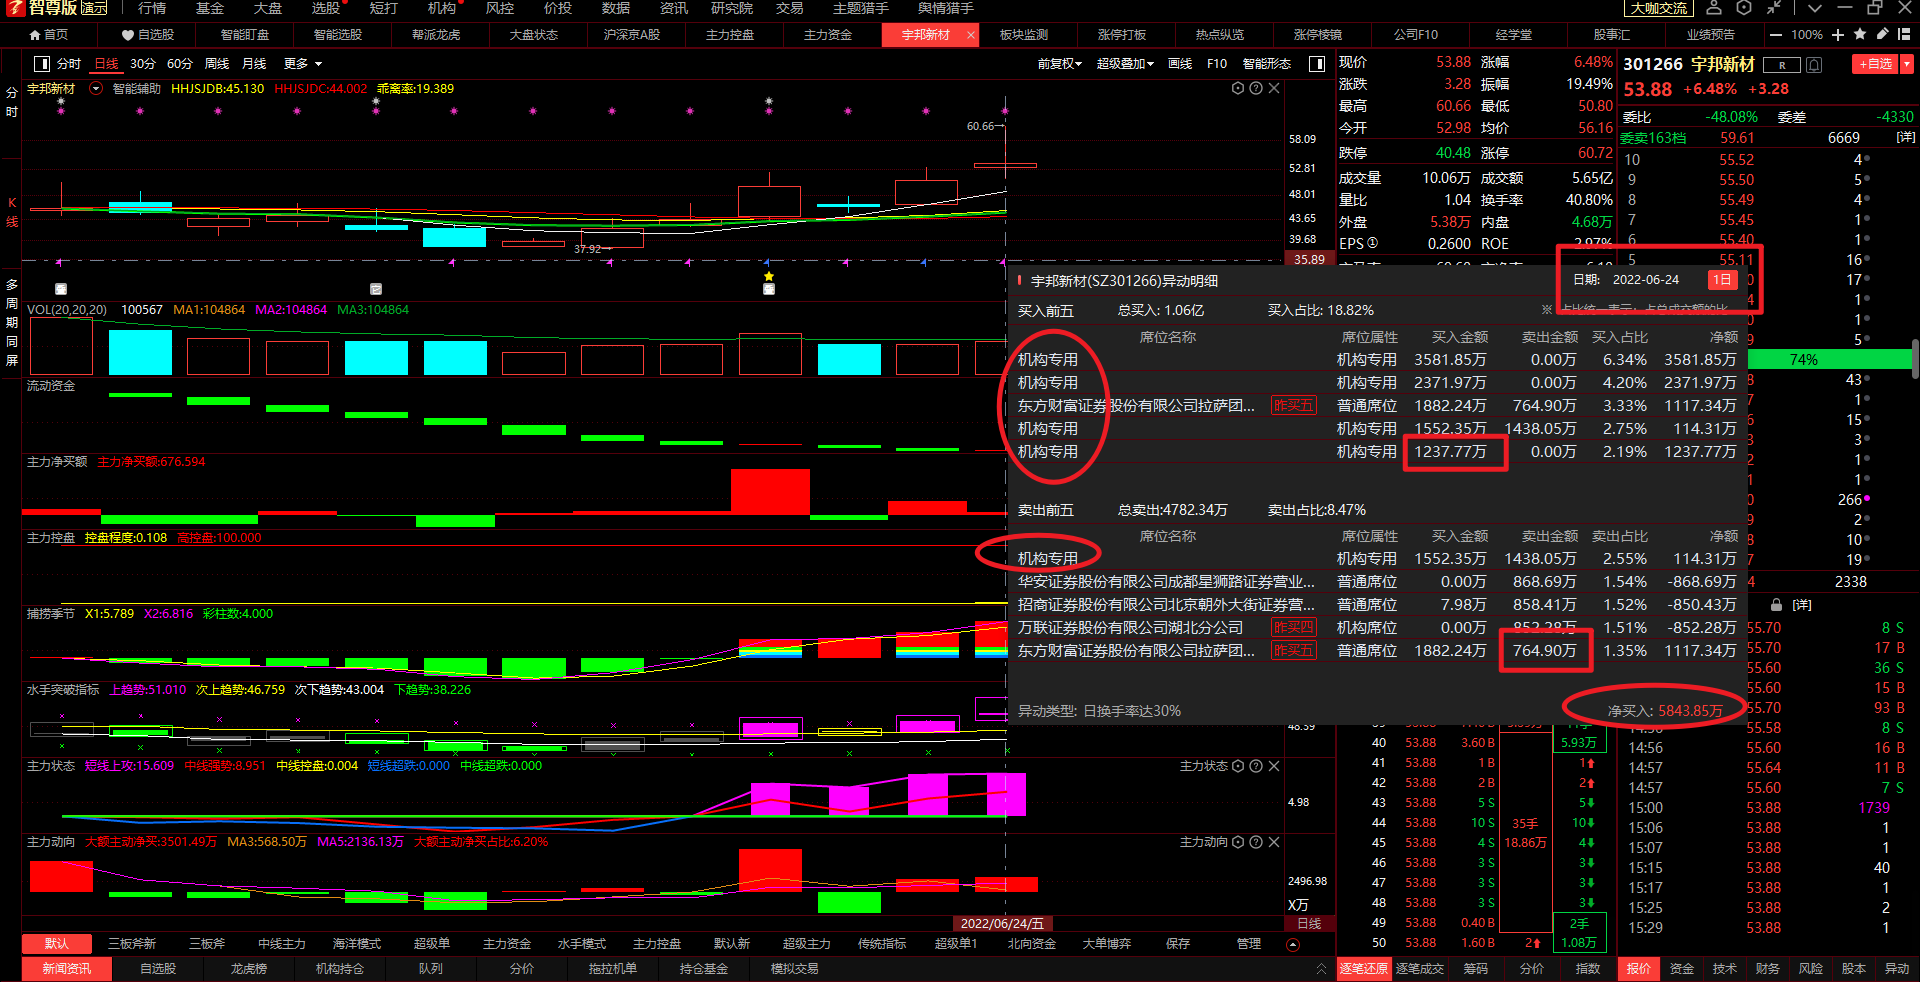Select 1日 in the anomaly details date selector
The height and width of the screenshot is (982, 1920).
1721,280
